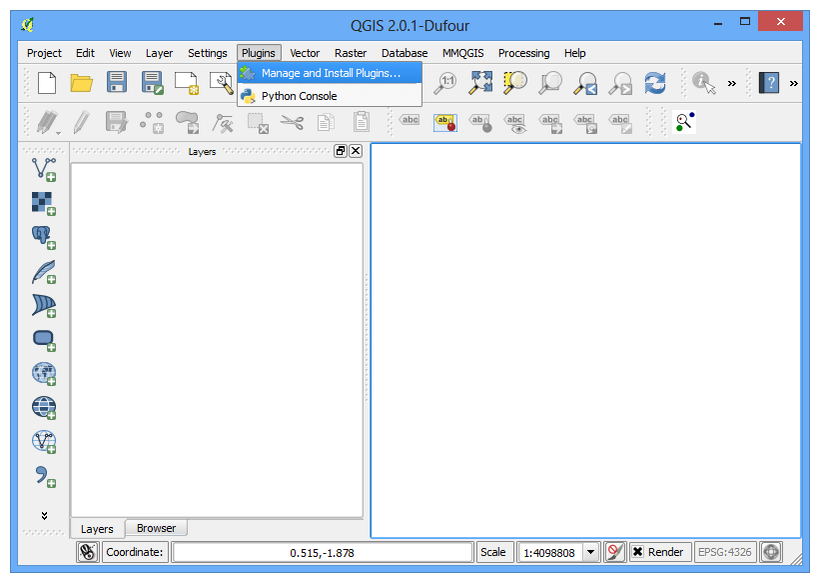The width and height of the screenshot is (820, 583).
Task: Open the Processing menu
Action: [523, 53]
